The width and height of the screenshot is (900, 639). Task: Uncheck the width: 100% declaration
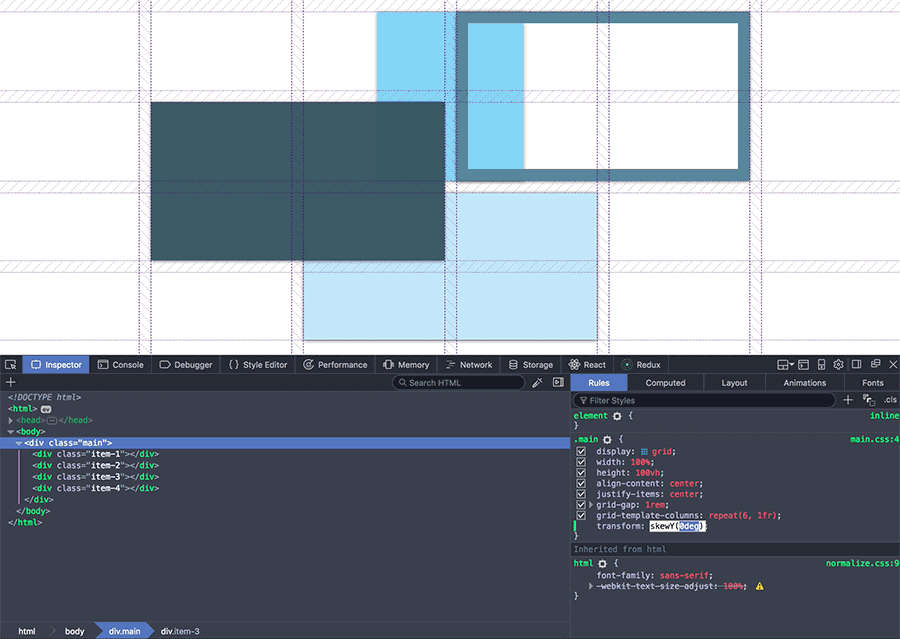(x=581, y=462)
